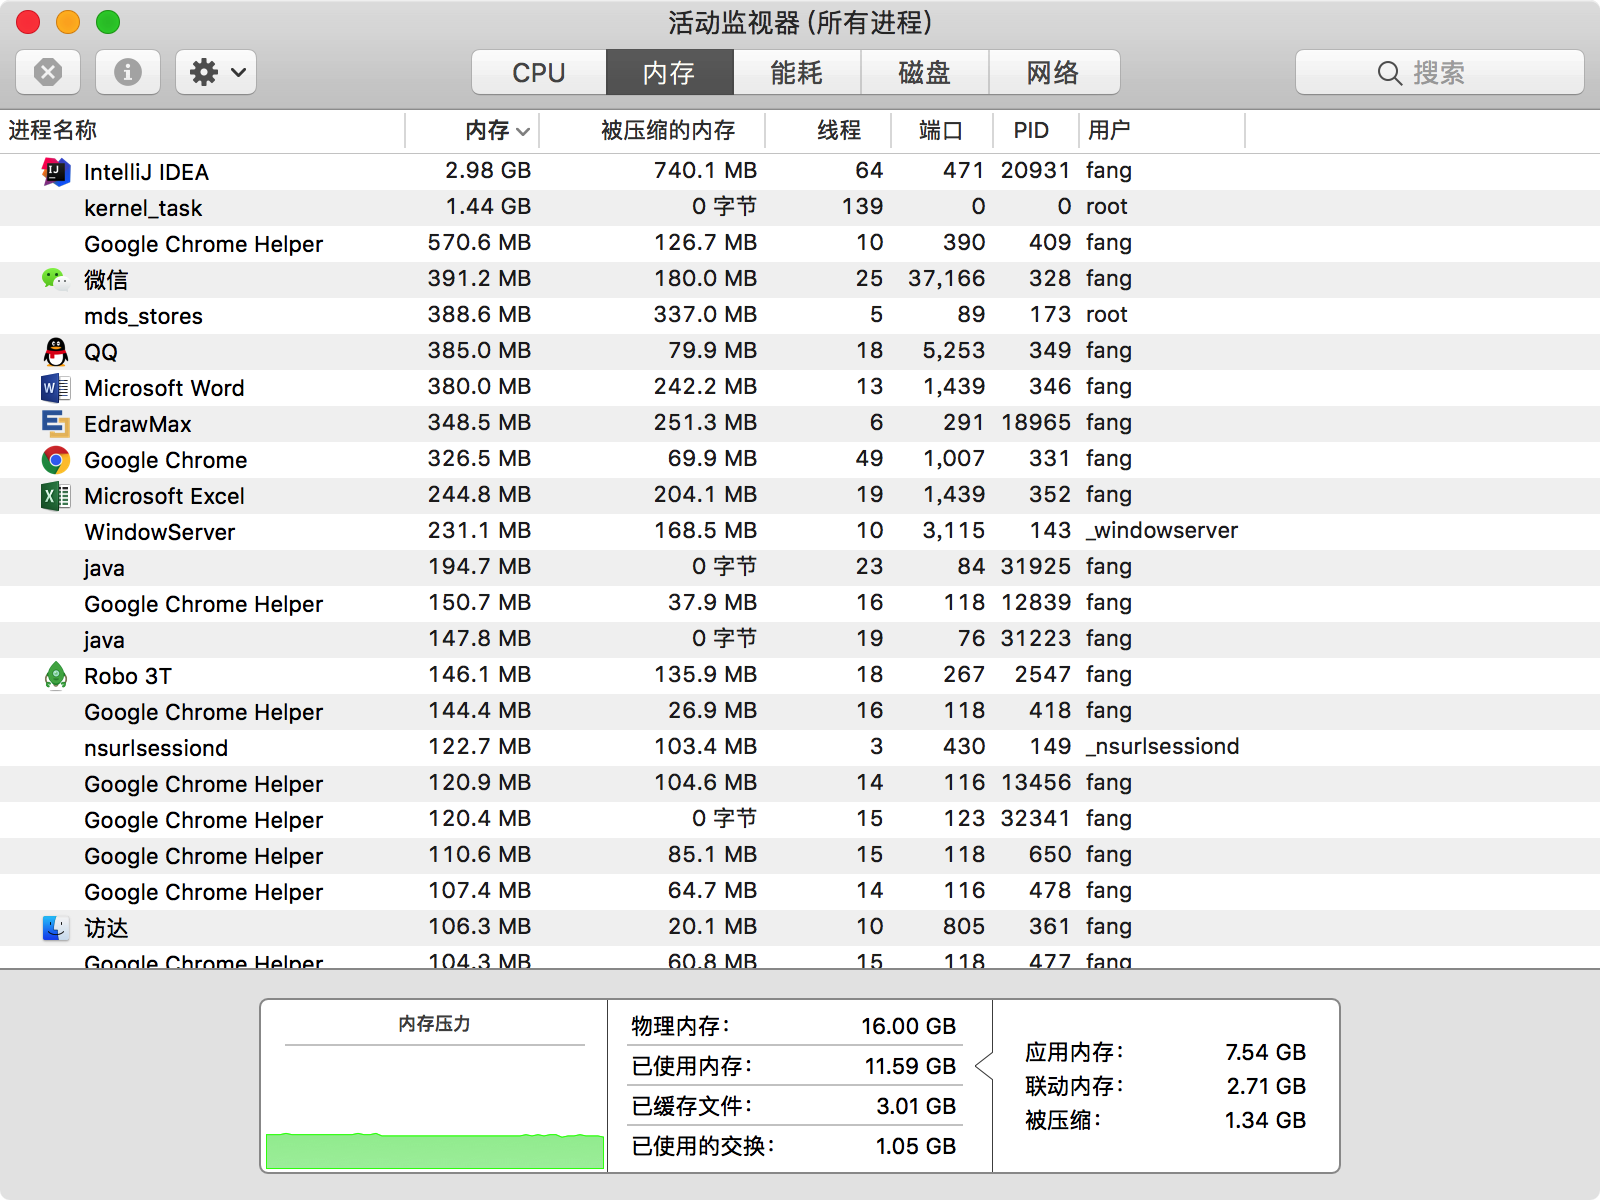
Task: Toggle sort order on 内存 column header
Action: click(473, 130)
